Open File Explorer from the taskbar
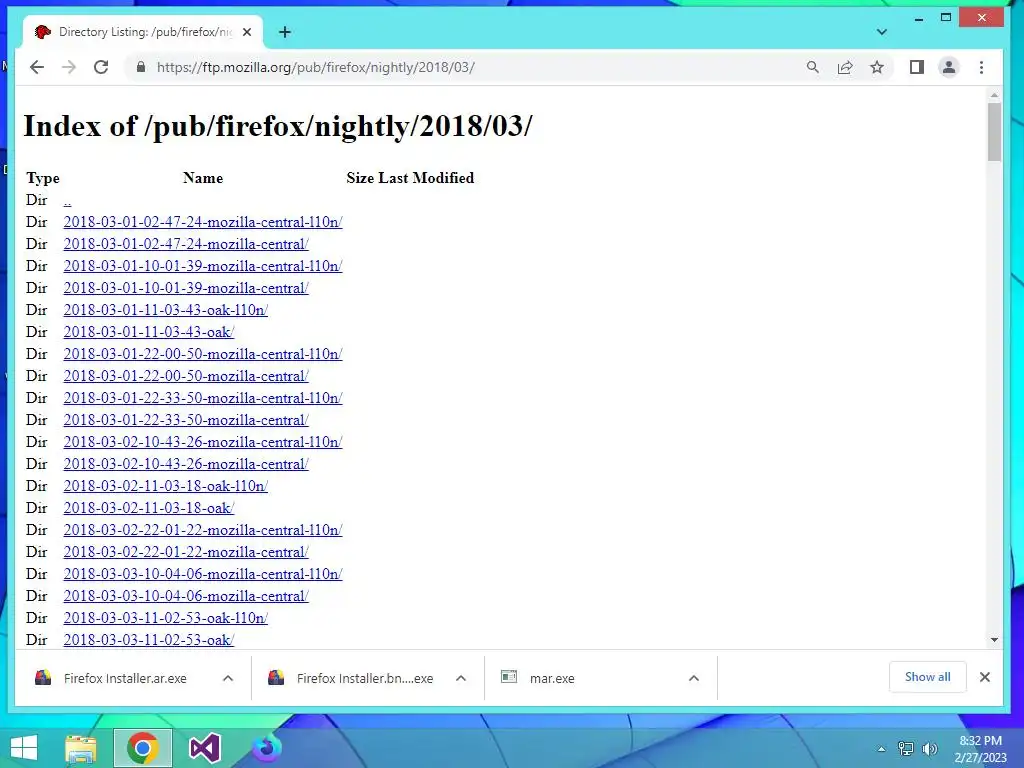Screen dimensions: 1024x768 click(x=81, y=748)
